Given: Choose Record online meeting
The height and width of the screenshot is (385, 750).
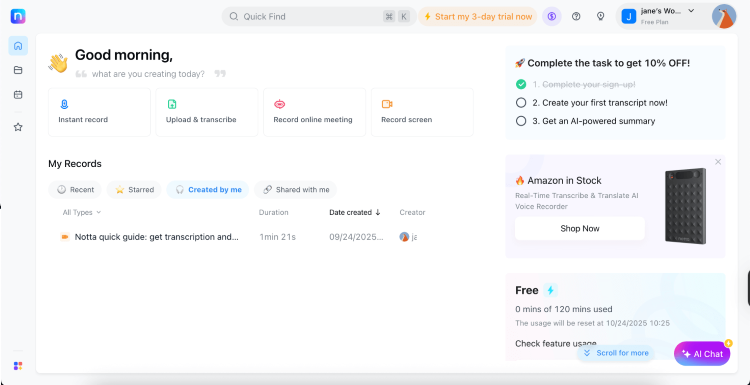Looking at the screenshot, I should pos(315,112).
